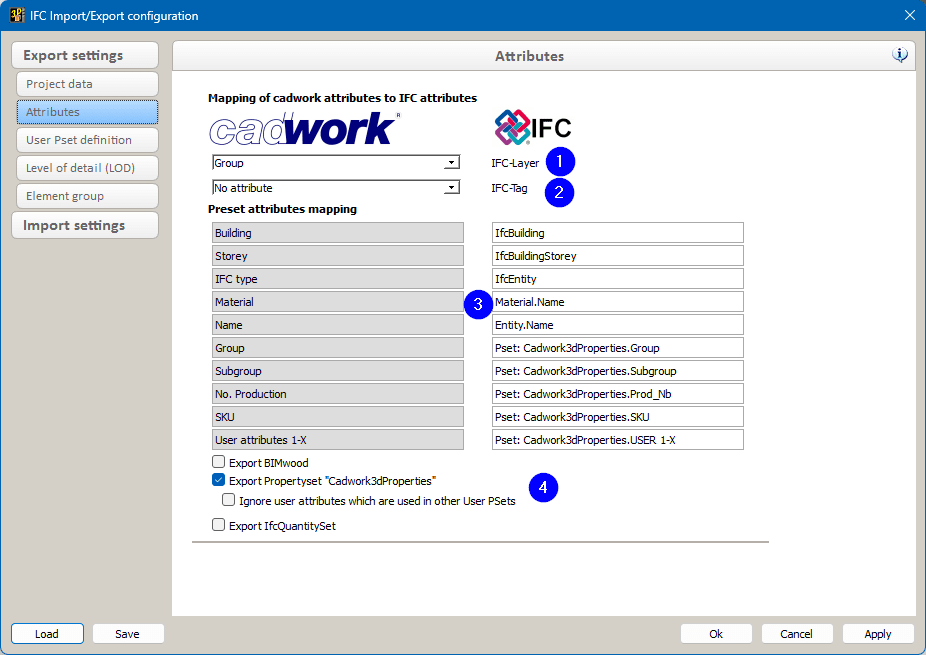Click blue marker number 2
The image size is (926, 655).
559,191
